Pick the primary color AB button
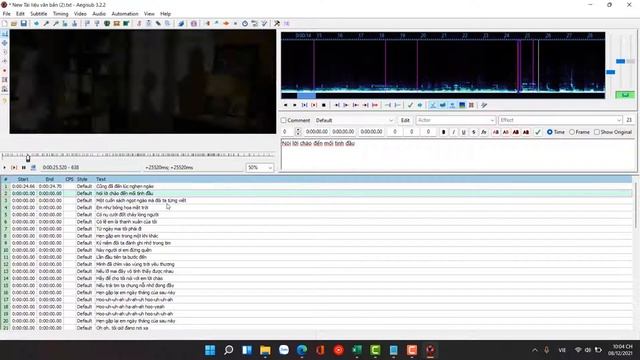Viewport: 640px width, 360px height. (x=496, y=132)
